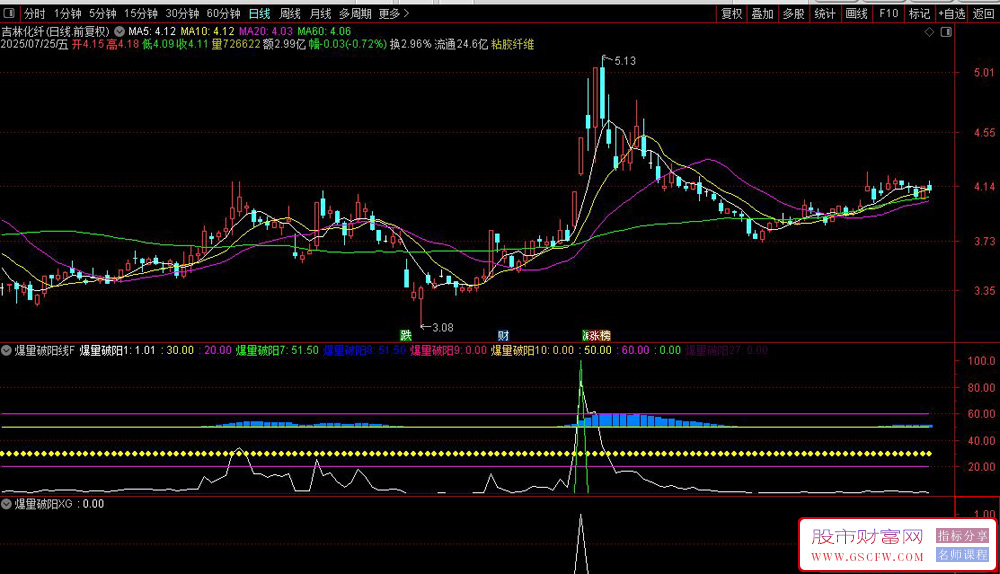Click the diamond icon above the chart
Viewport: 1000px width, 574px height.
point(929,32)
